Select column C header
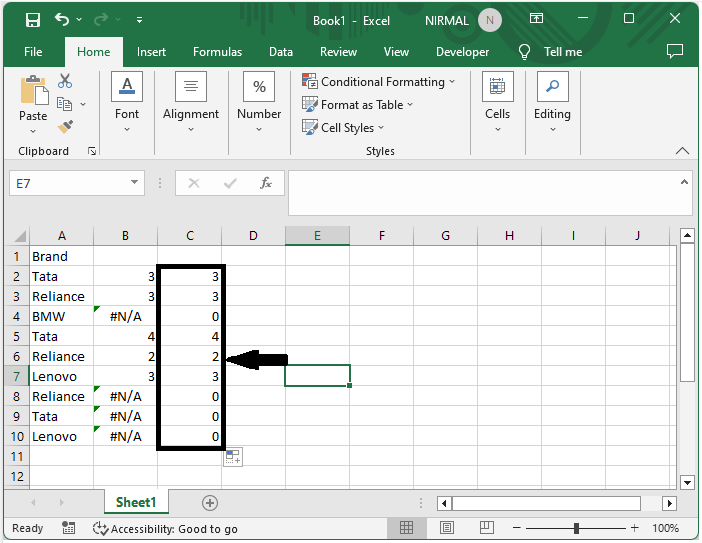 click(x=190, y=236)
